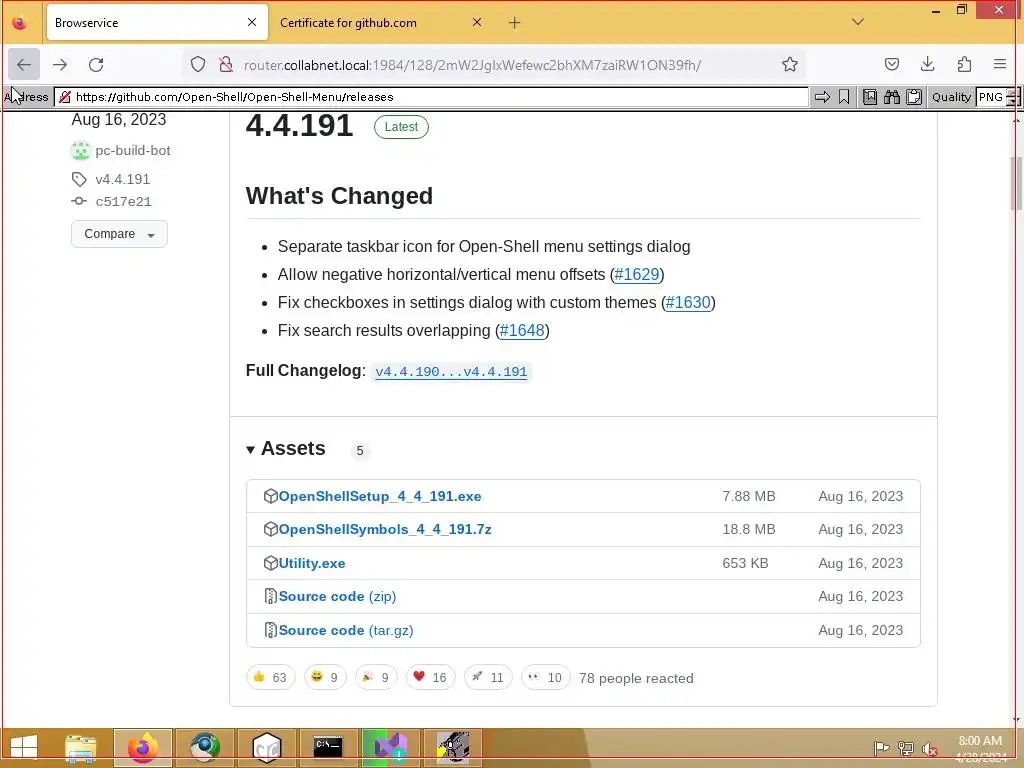This screenshot has height=768, width=1024.
Task: Open the Visual Studio Installer taskbar icon
Action: coord(390,748)
